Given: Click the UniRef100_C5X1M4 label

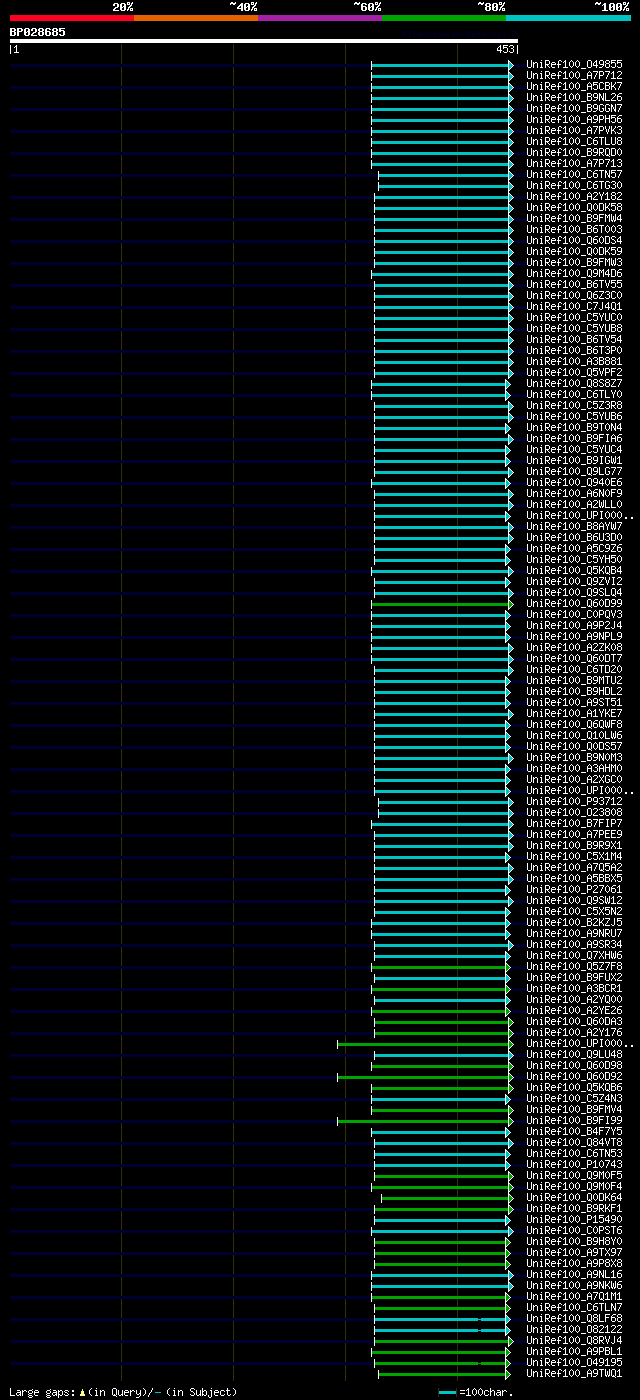Looking at the screenshot, I should (x=574, y=856).
